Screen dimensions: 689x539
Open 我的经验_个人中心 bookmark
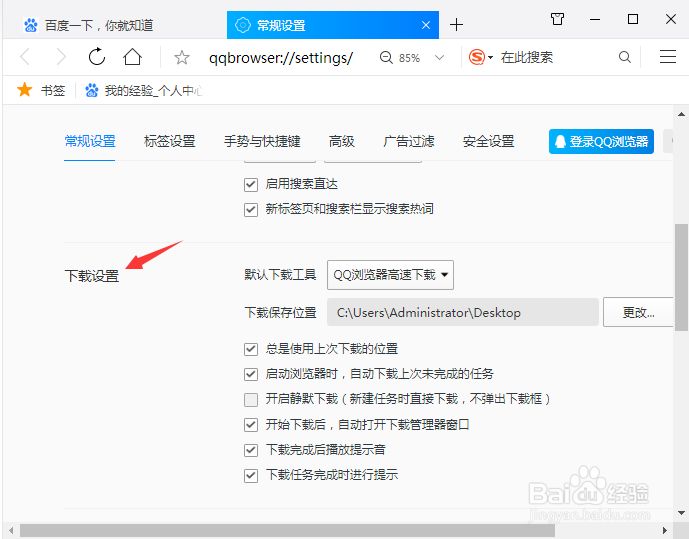point(143,90)
